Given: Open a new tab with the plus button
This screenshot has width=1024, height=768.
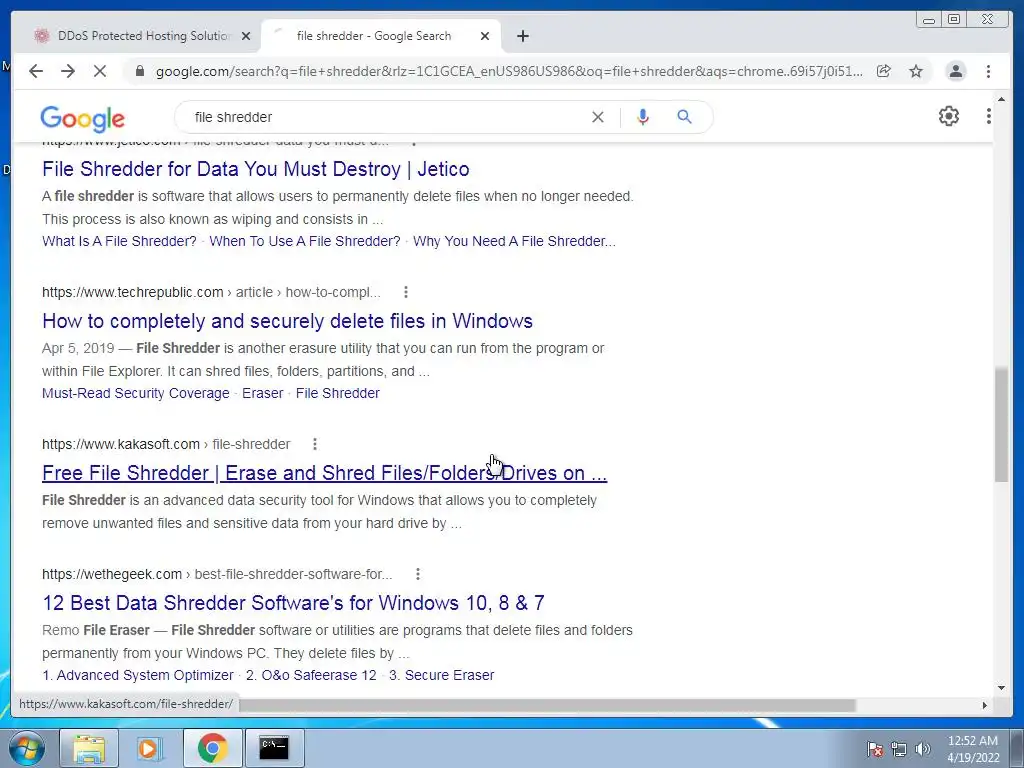Looking at the screenshot, I should [x=522, y=36].
